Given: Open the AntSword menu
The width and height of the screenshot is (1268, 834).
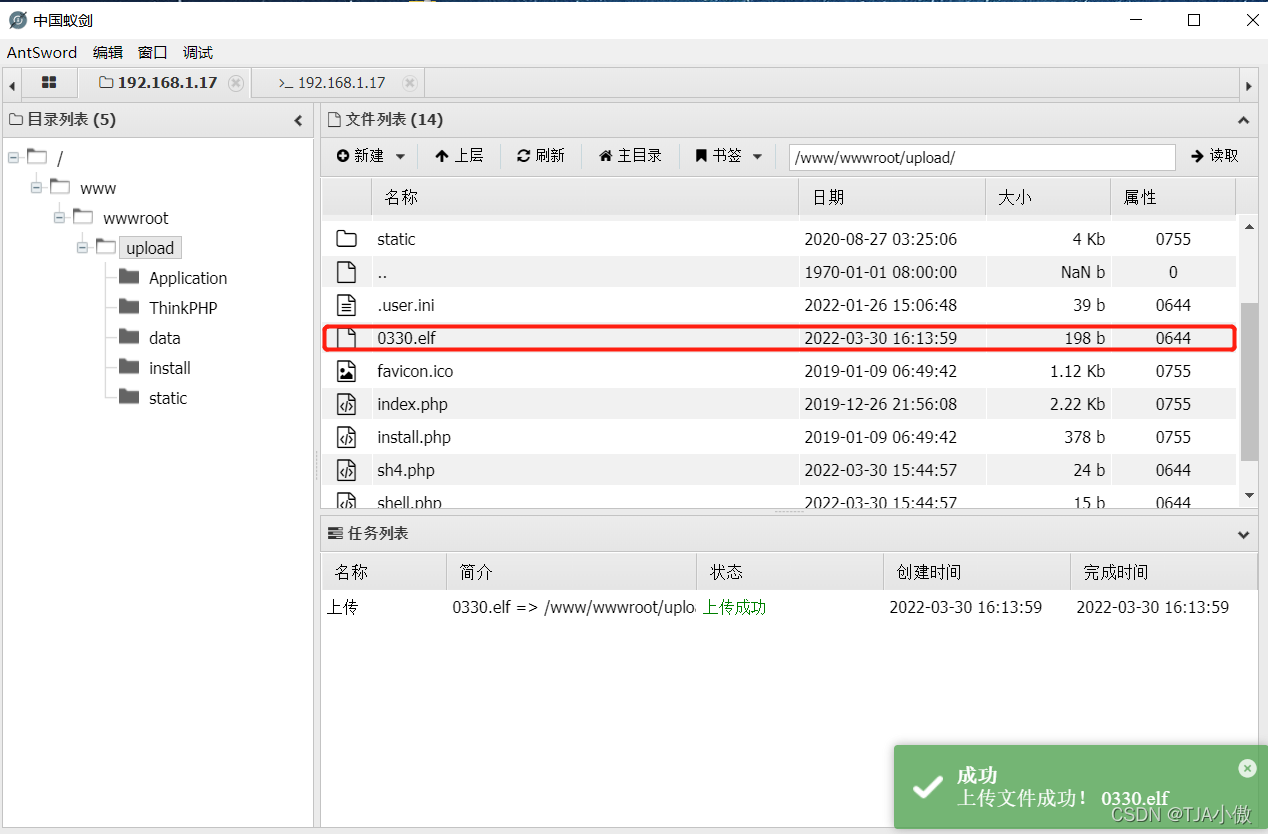Looking at the screenshot, I should pyautogui.click(x=42, y=53).
